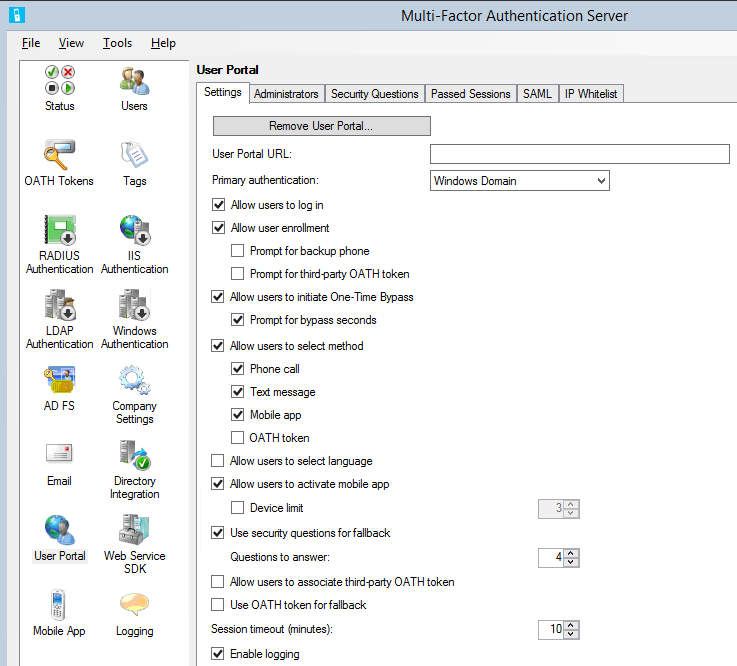This screenshot has height=666, width=737.
Task: Expand the Primary authentication dropdown
Action: coord(600,181)
